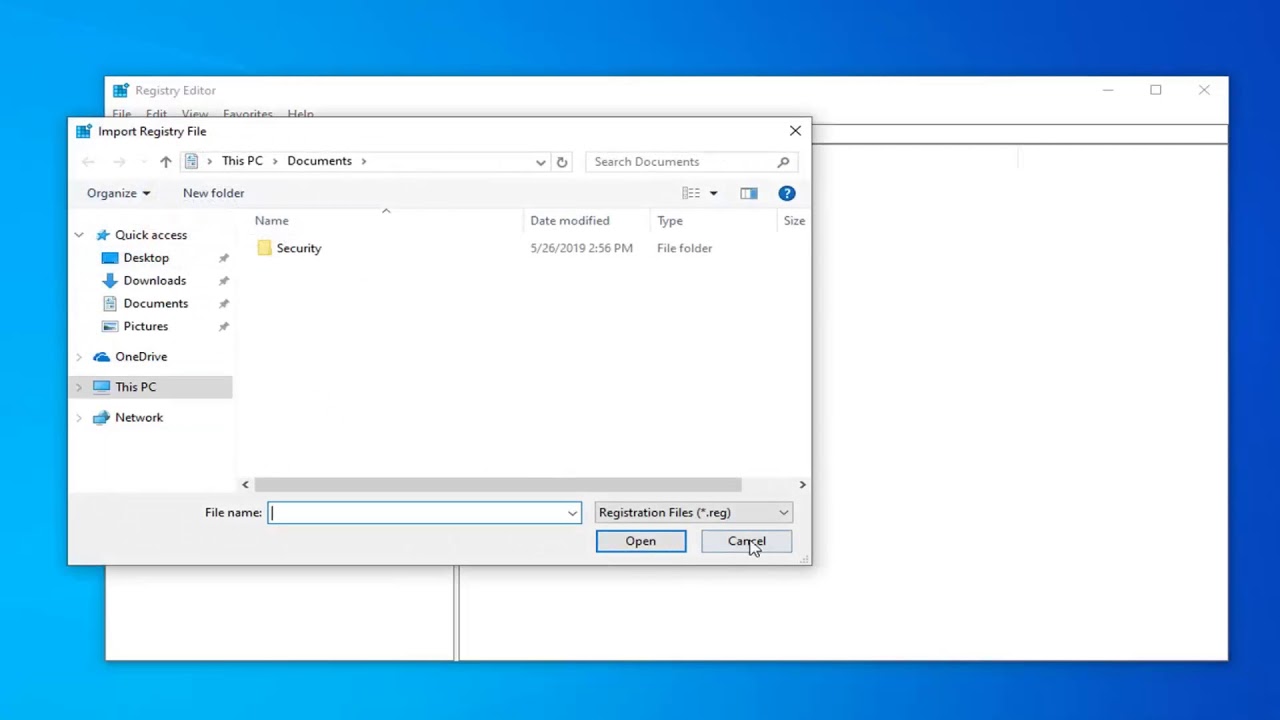Open Registry Editor View menu
This screenshot has width=1280, height=720.
coord(195,113)
